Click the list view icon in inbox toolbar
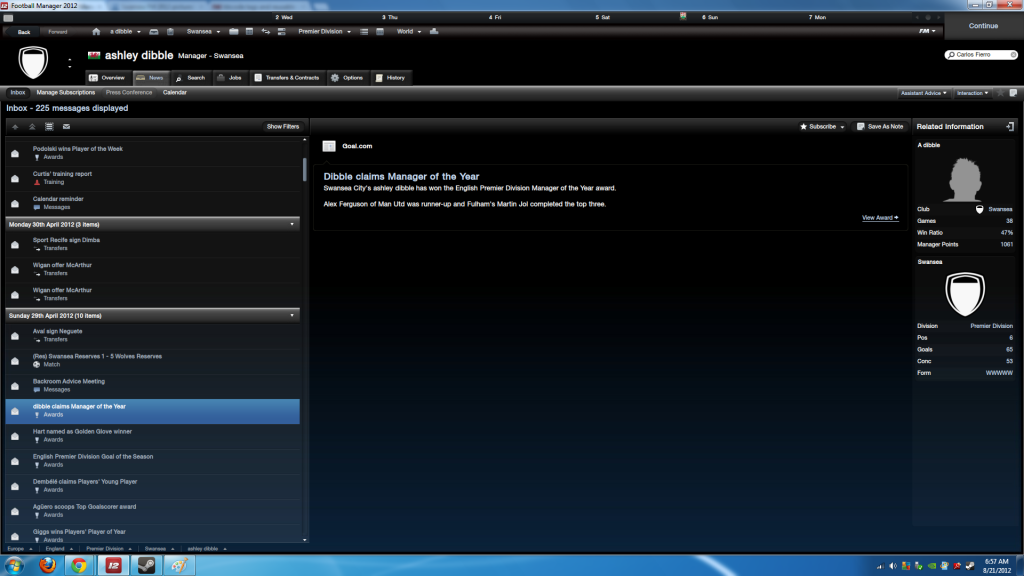This screenshot has height=576, width=1024. point(49,127)
